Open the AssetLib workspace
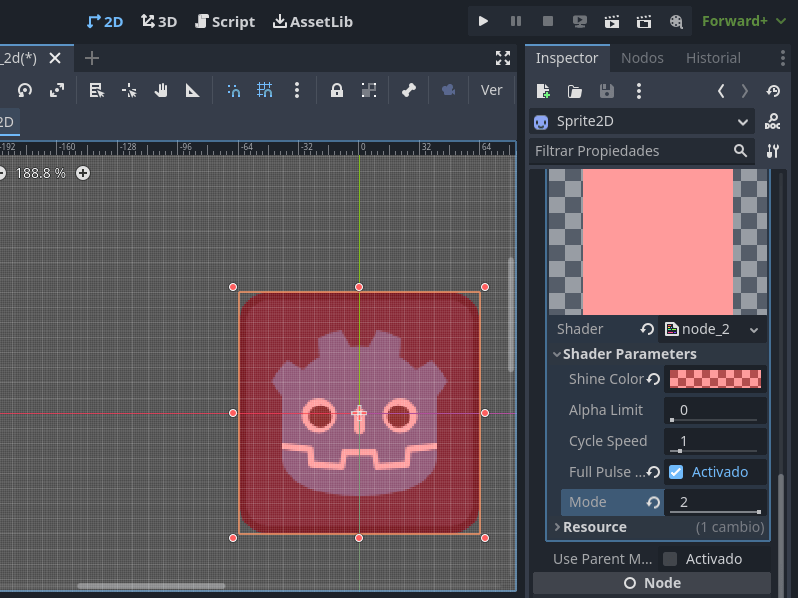 [312, 21]
